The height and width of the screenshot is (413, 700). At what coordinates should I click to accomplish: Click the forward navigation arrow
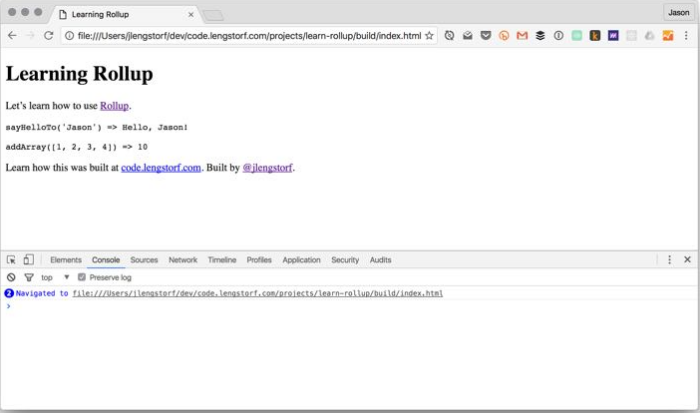click(30, 35)
